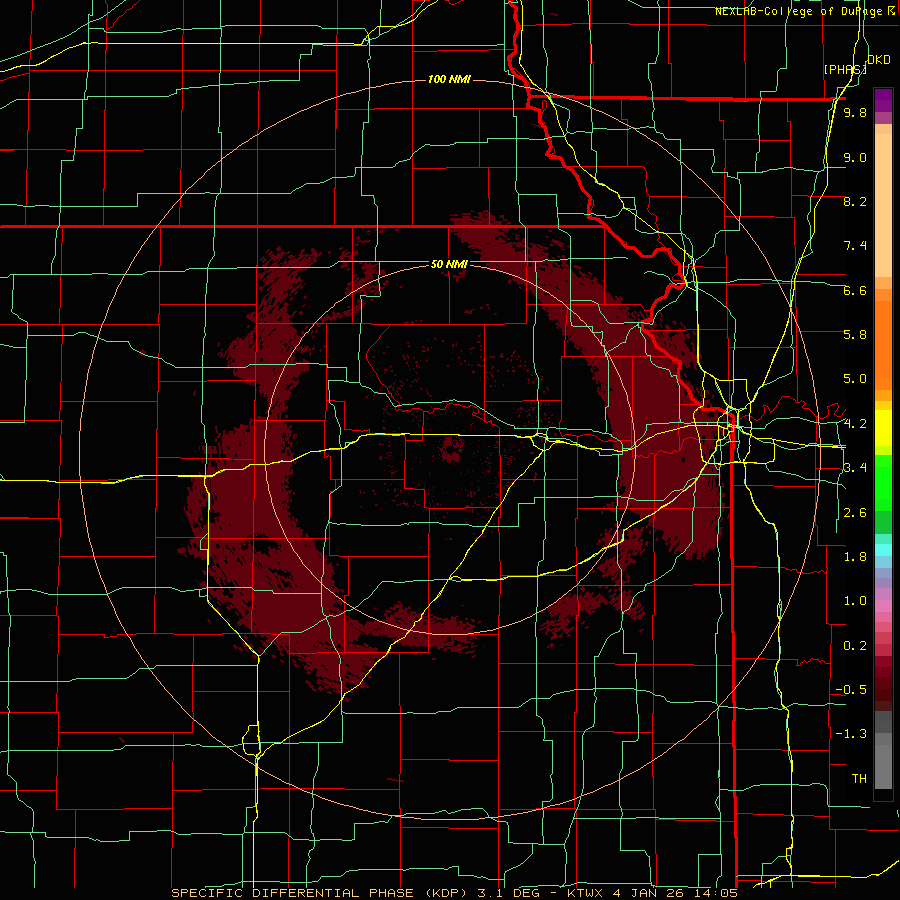Click the 100 NMI range ring label

(x=449, y=79)
